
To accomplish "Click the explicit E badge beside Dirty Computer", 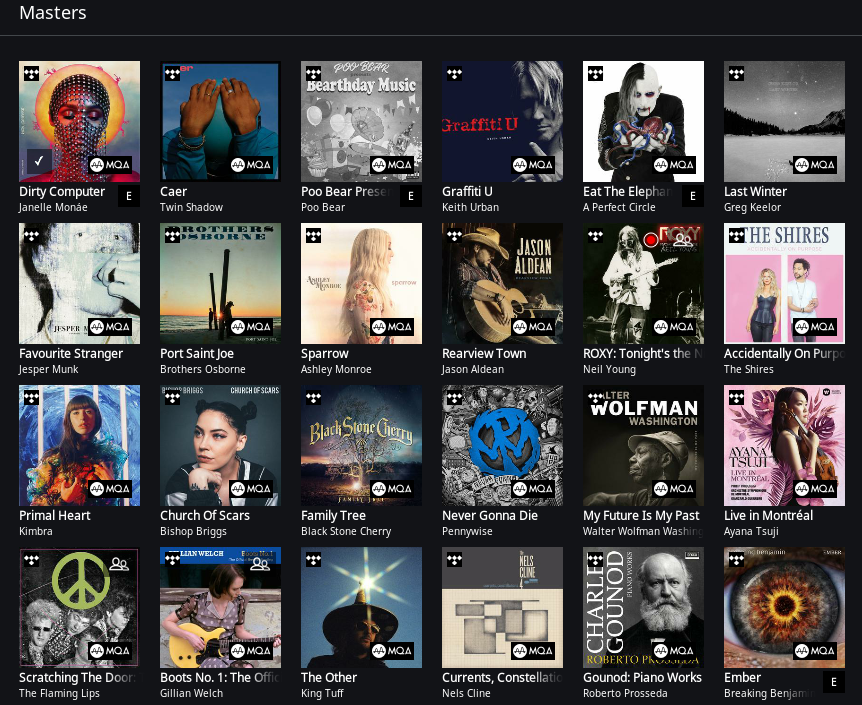I will [129, 196].
